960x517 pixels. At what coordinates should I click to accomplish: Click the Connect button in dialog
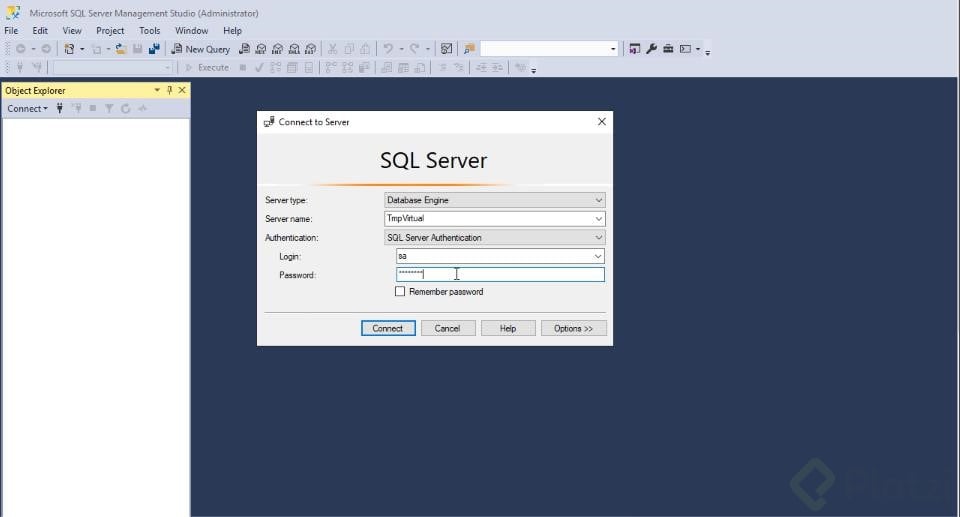click(x=388, y=328)
